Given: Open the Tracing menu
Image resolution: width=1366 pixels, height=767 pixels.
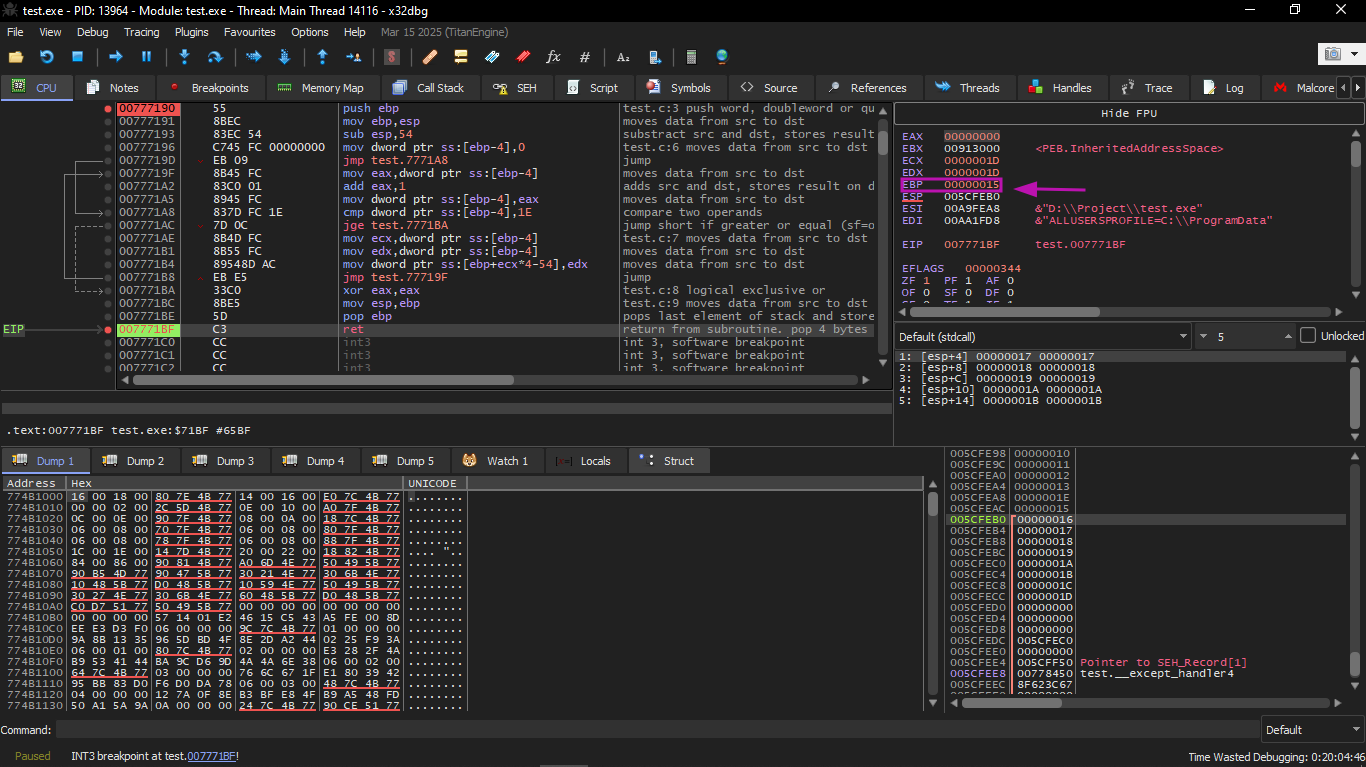Looking at the screenshot, I should point(141,32).
